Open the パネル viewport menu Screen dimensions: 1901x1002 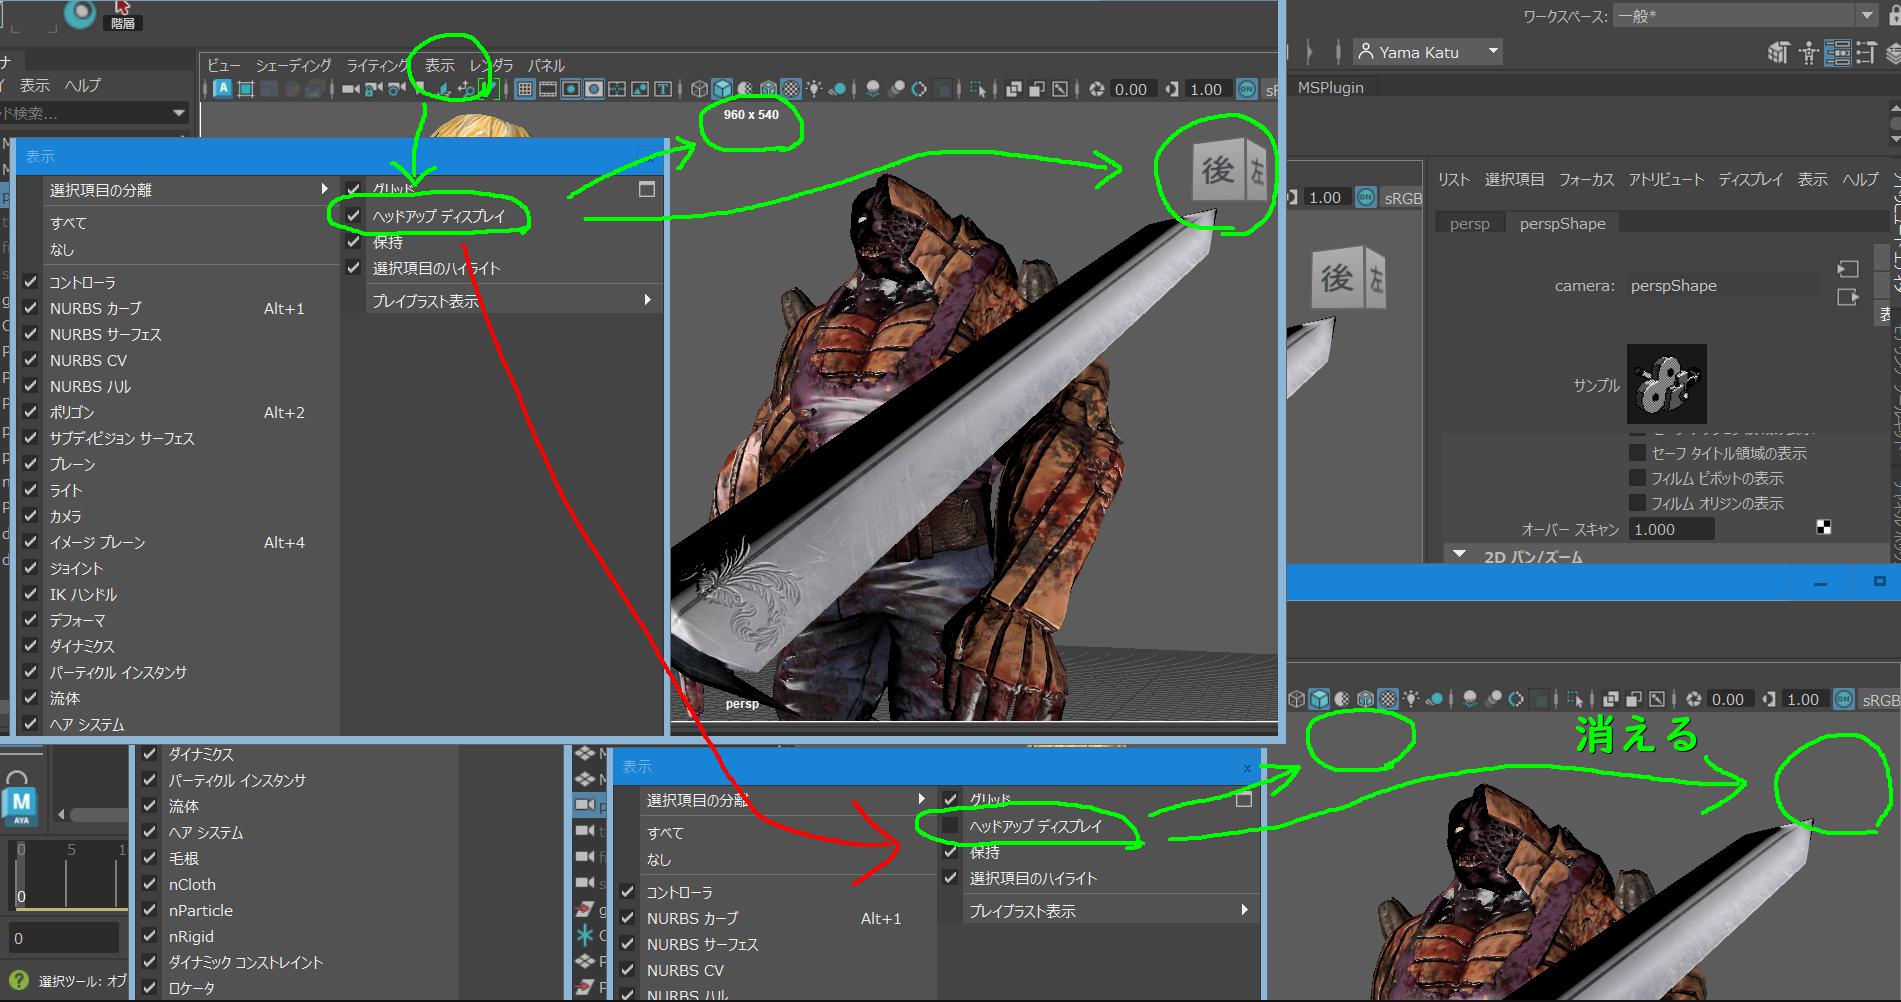click(x=546, y=65)
